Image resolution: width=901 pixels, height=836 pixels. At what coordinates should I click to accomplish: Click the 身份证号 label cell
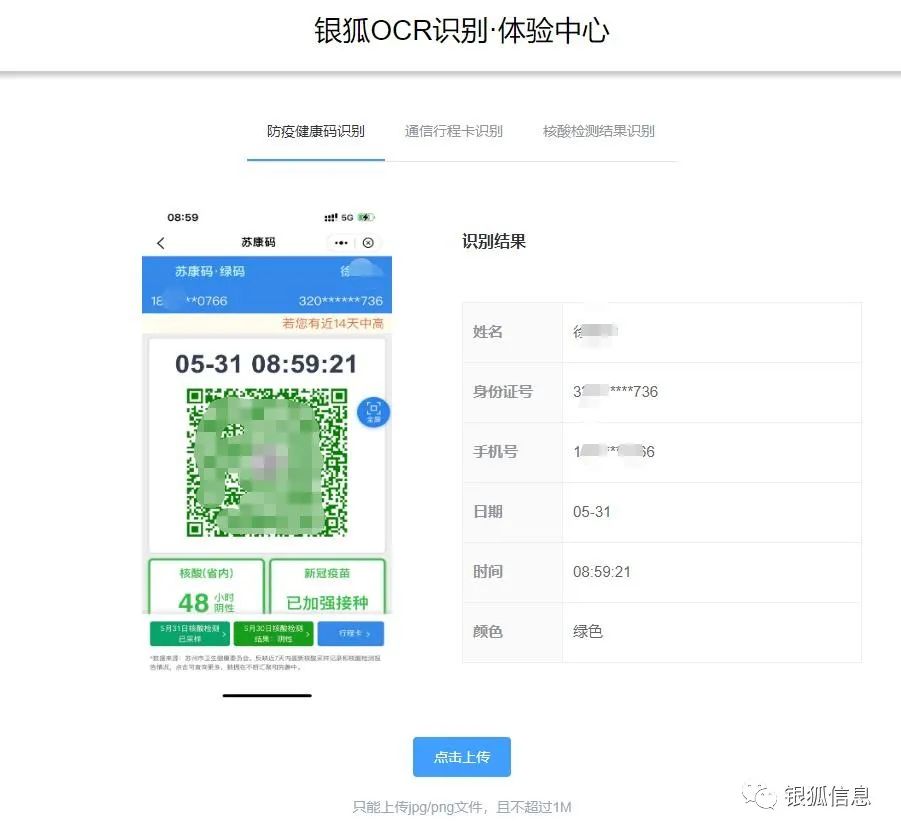[x=513, y=392]
